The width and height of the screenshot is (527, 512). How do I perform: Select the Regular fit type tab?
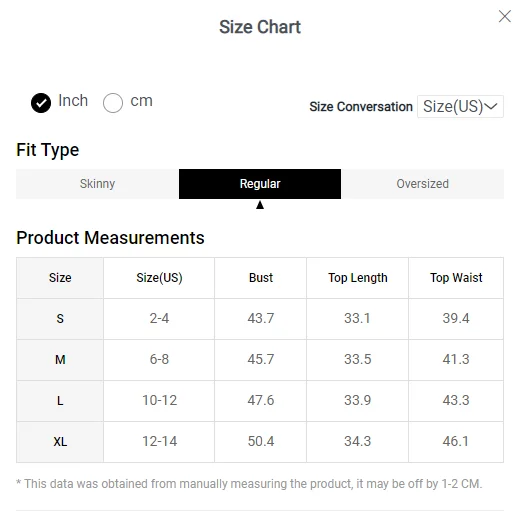(260, 184)
